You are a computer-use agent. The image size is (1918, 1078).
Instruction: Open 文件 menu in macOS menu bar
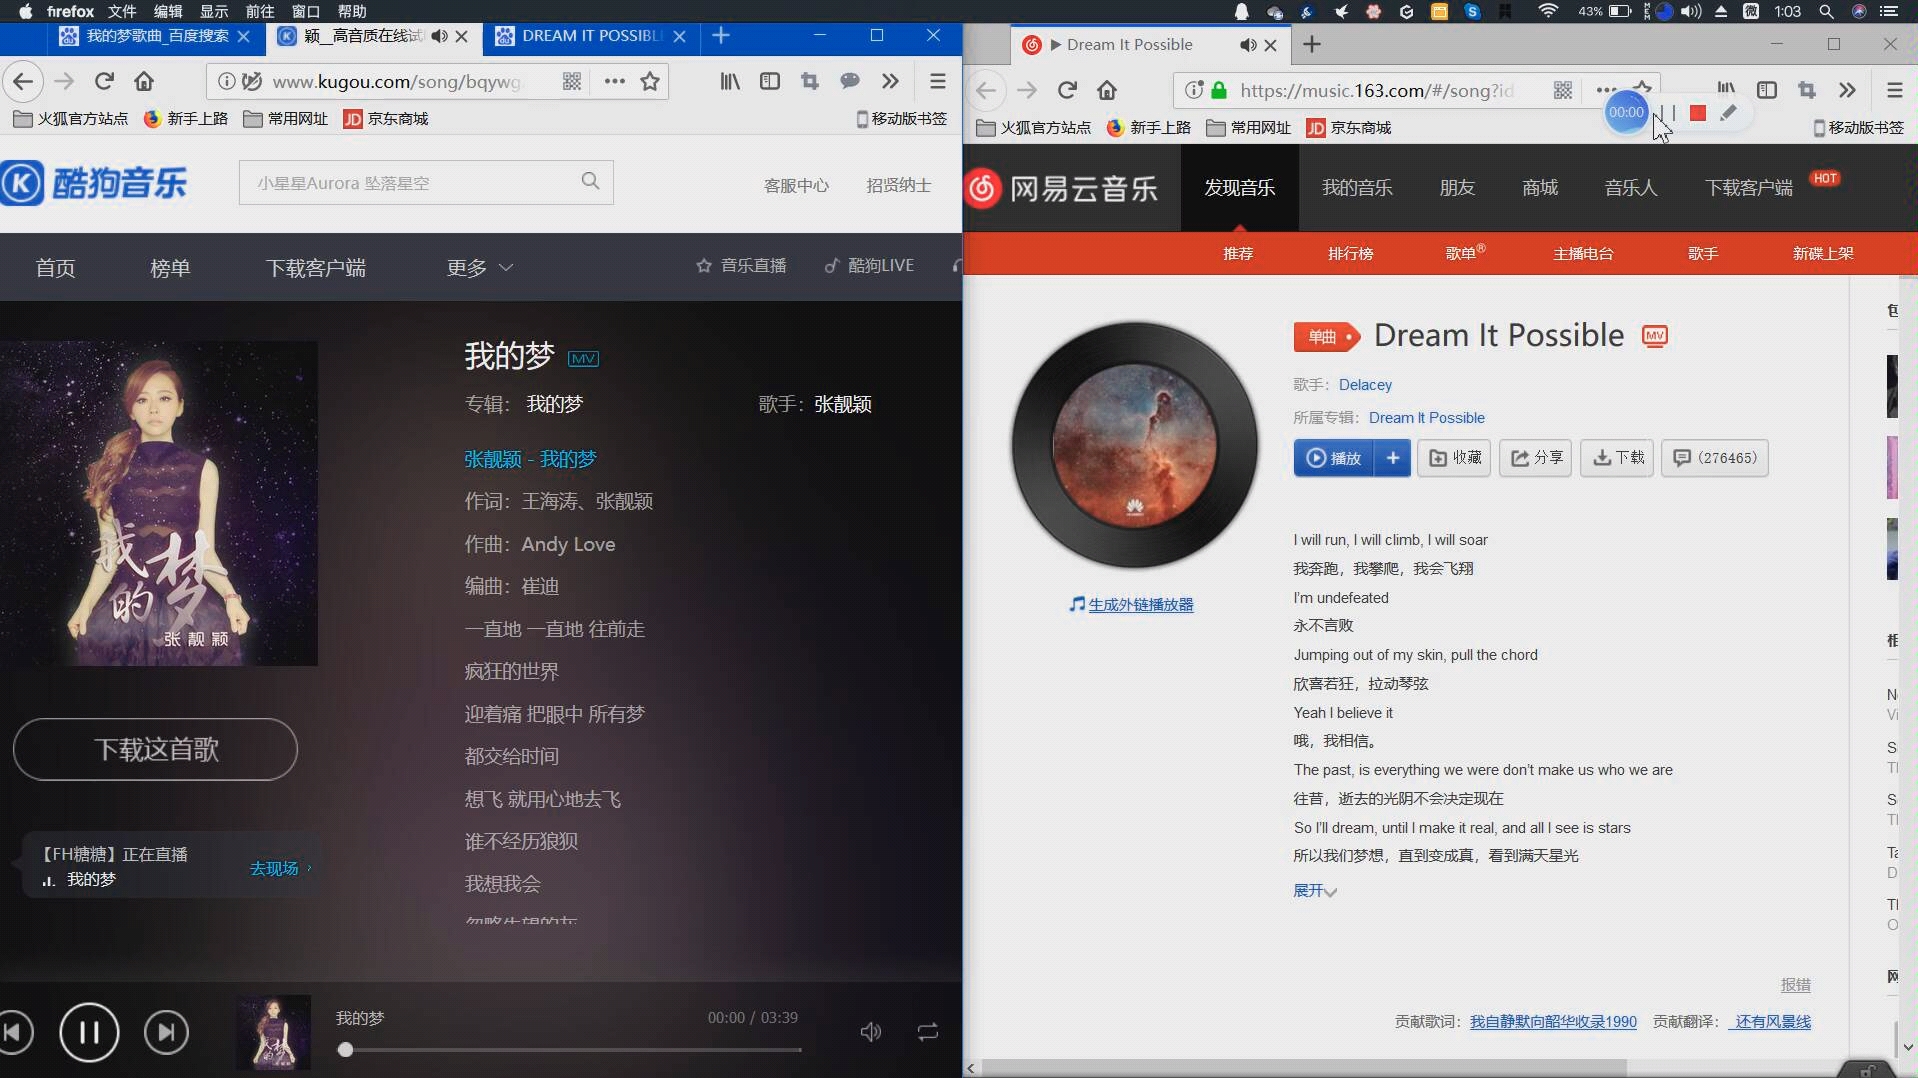[x=121, y=11]
